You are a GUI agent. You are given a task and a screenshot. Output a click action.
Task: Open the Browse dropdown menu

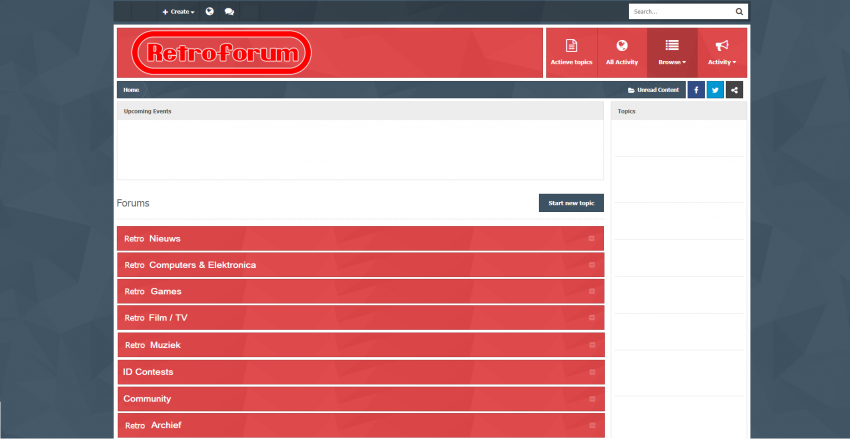[x=672, y=52]
